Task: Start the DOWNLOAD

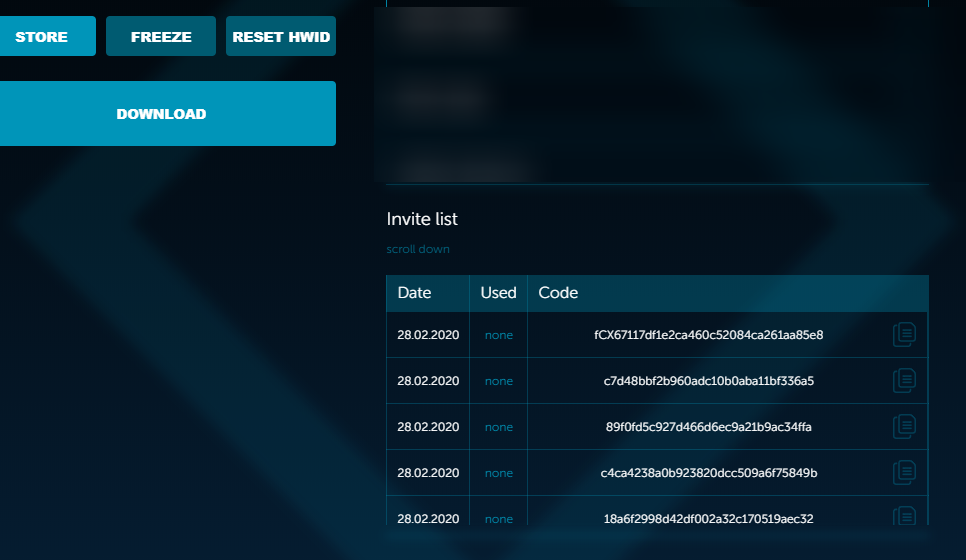Action: click(161, 114)
